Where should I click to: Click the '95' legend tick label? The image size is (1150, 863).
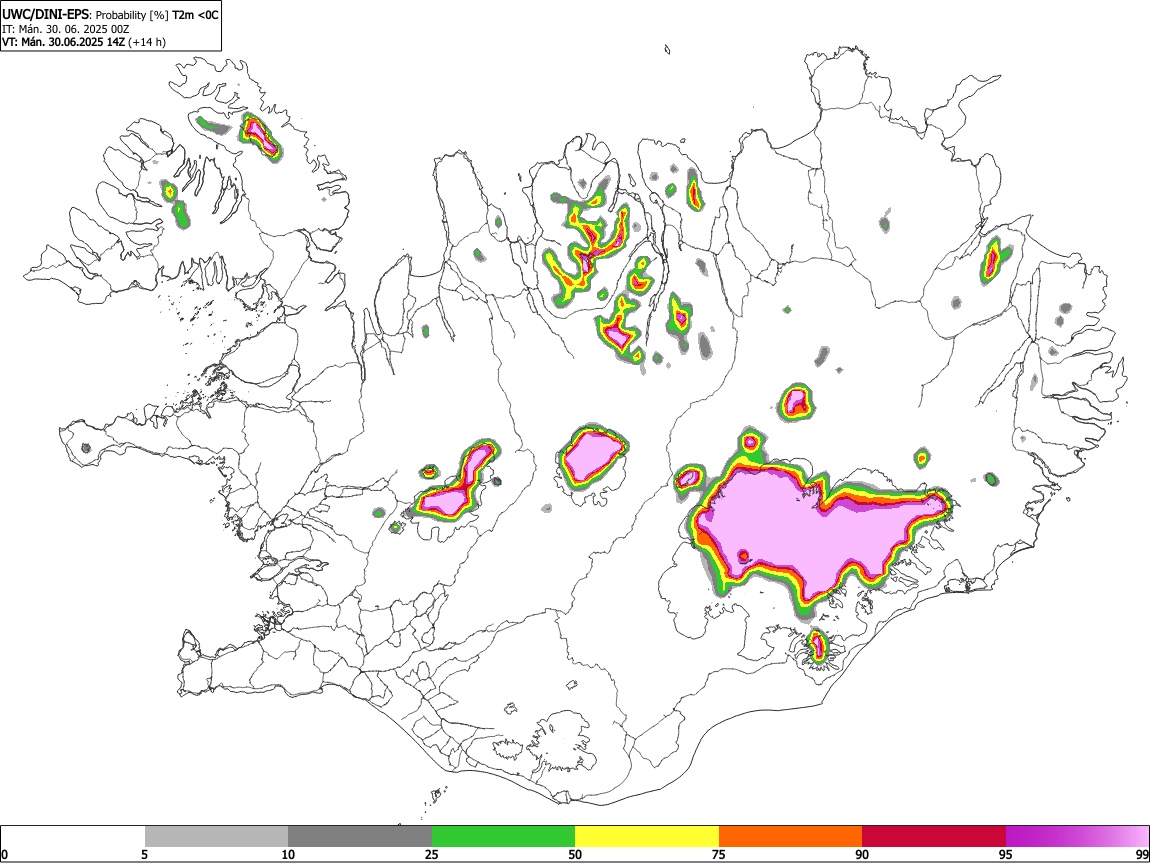point(1006,854)
